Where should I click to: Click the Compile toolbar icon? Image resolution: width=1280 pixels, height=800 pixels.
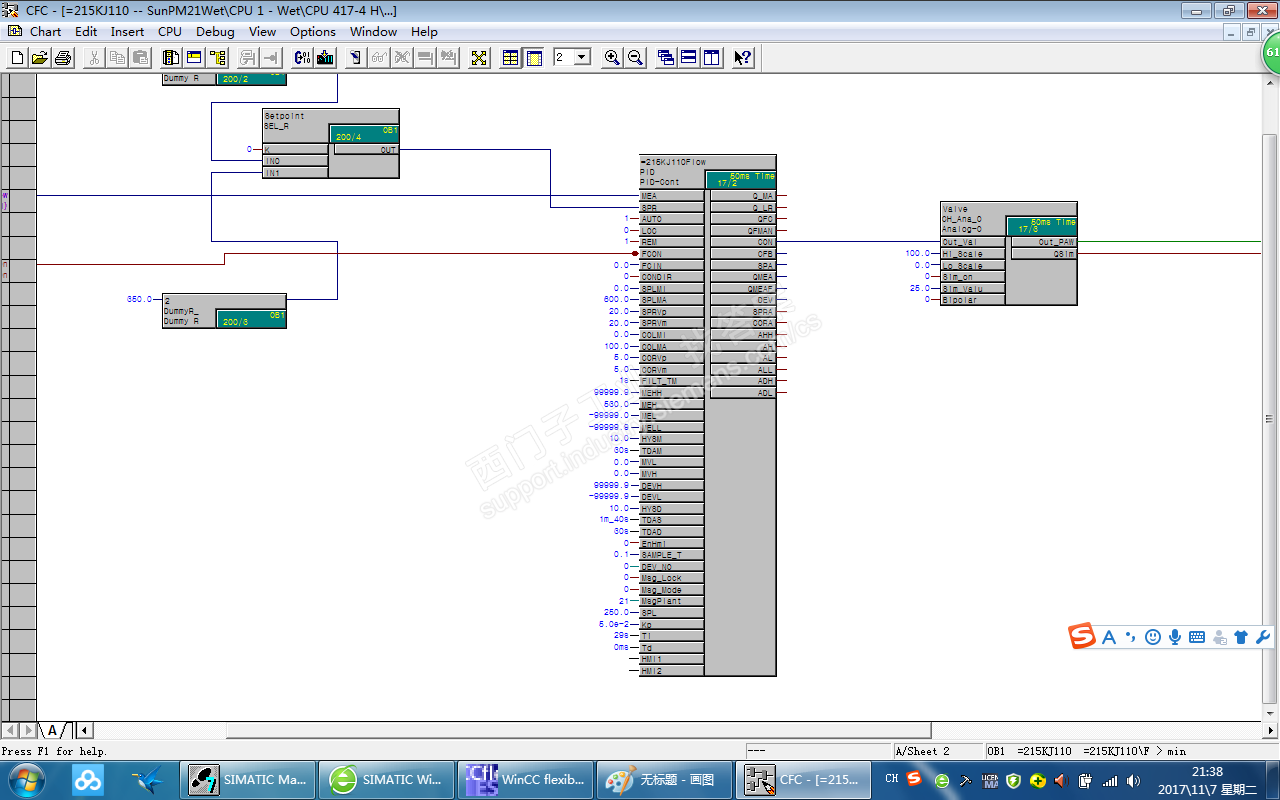click(302, 58)
